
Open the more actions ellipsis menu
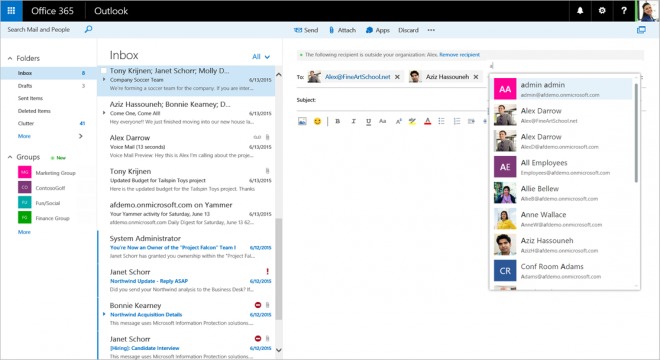431,30
